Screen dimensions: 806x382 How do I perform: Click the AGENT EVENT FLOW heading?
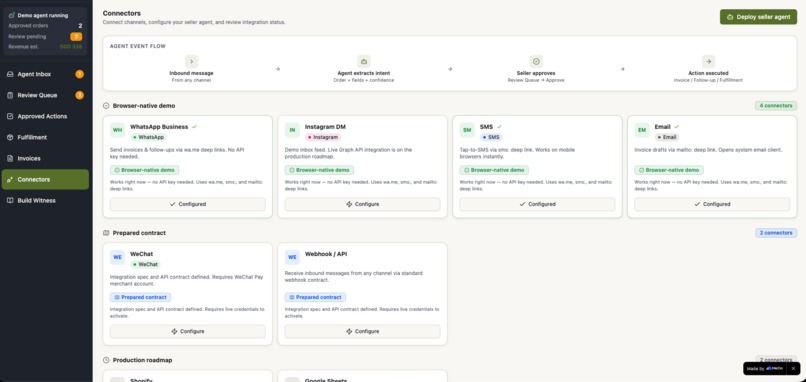137,46
